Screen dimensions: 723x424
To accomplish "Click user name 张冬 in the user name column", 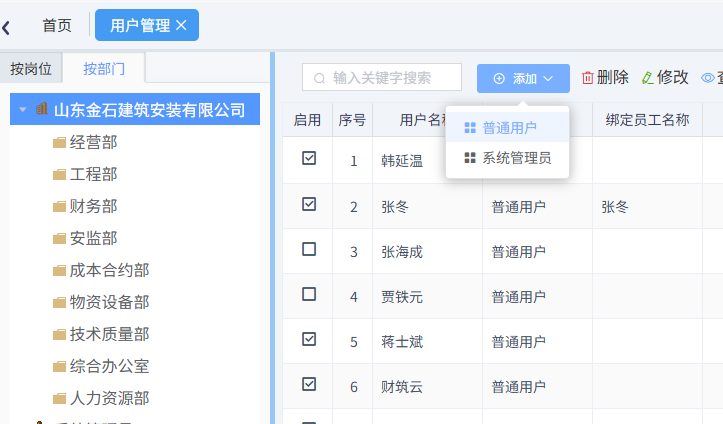I will pos(395,207).
